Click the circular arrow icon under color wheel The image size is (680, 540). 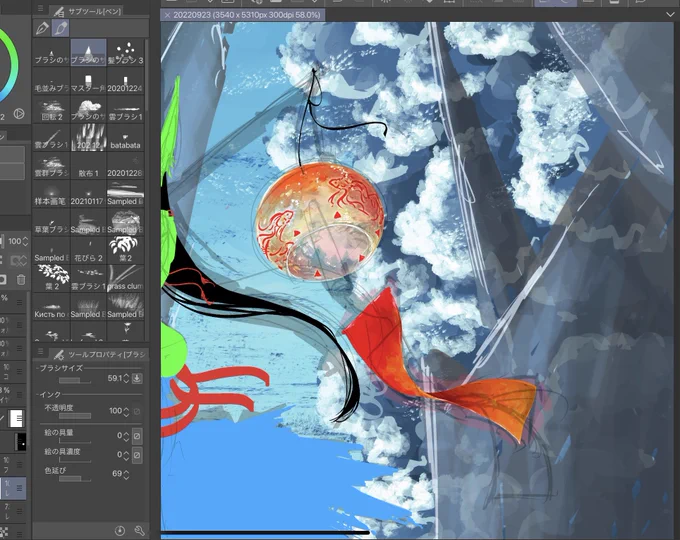(x=19, y=114)
